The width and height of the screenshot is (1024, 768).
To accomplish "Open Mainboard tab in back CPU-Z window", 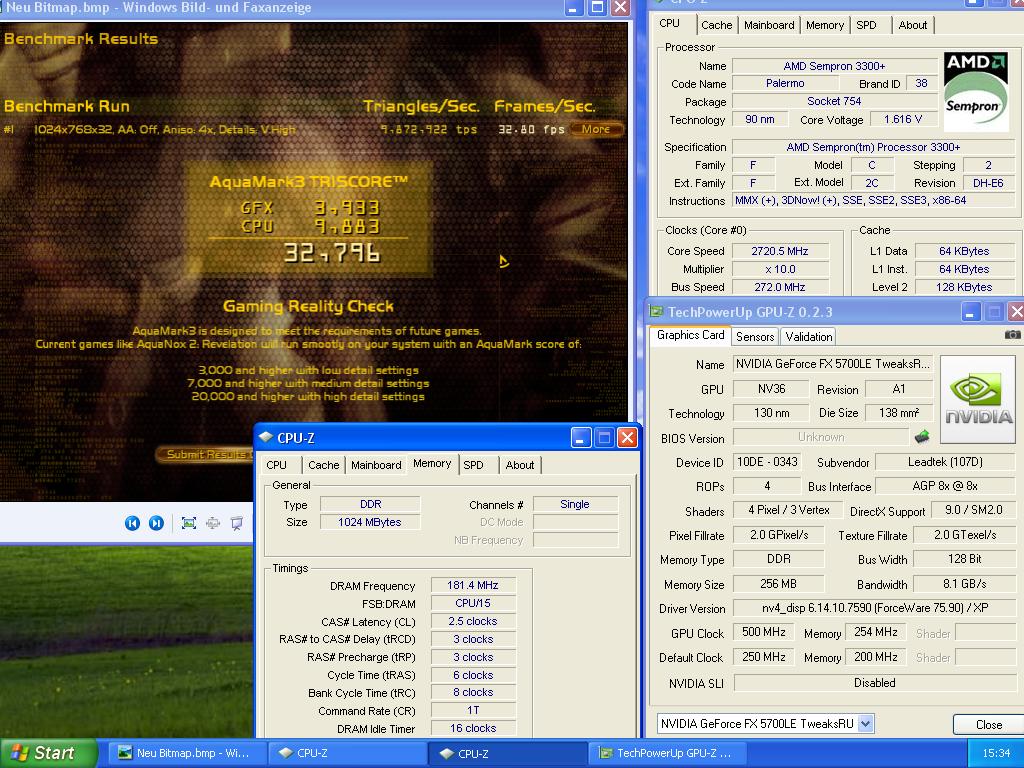I will pos(769,25).
